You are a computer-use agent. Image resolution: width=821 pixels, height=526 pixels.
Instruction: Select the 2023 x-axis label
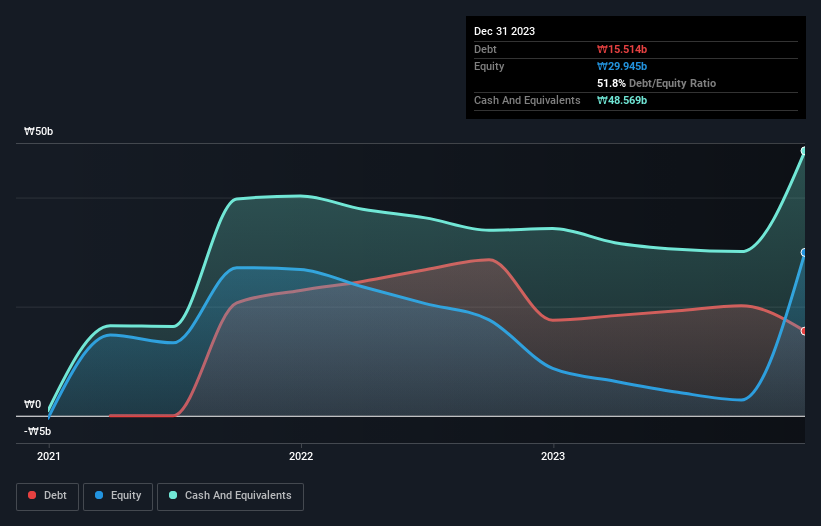[553, 456]
